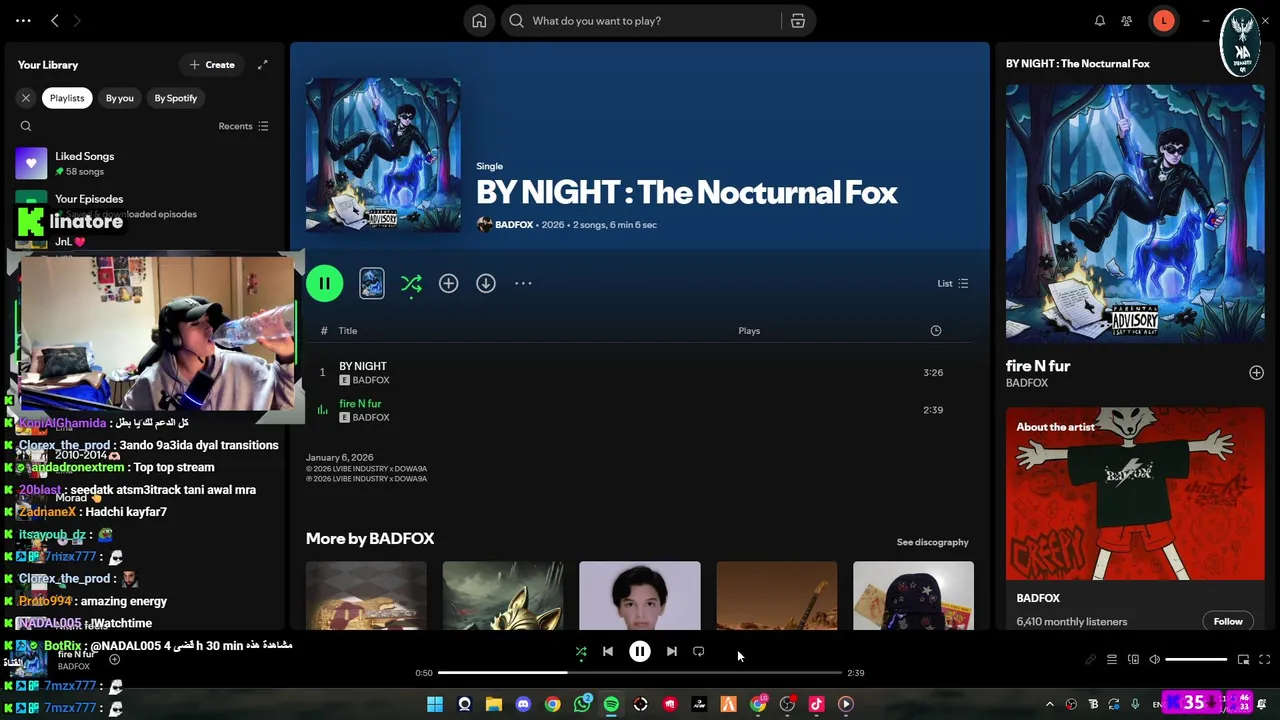Open the user profile avatar menu

1163,21
